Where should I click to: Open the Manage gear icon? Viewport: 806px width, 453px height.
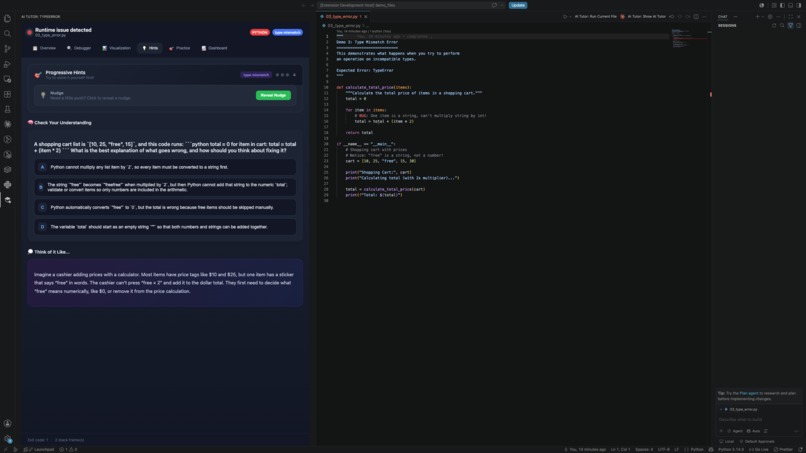[x=7, y=439]
